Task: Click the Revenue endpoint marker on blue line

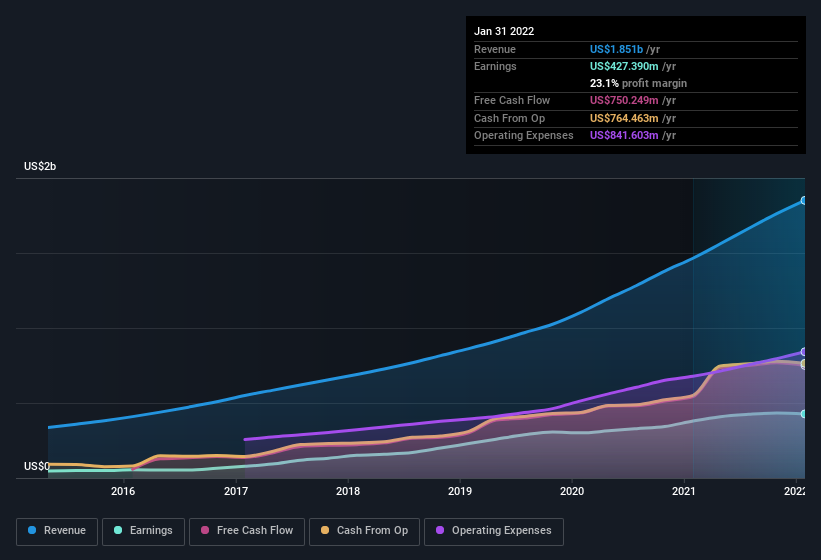Action: pos(803,200)
